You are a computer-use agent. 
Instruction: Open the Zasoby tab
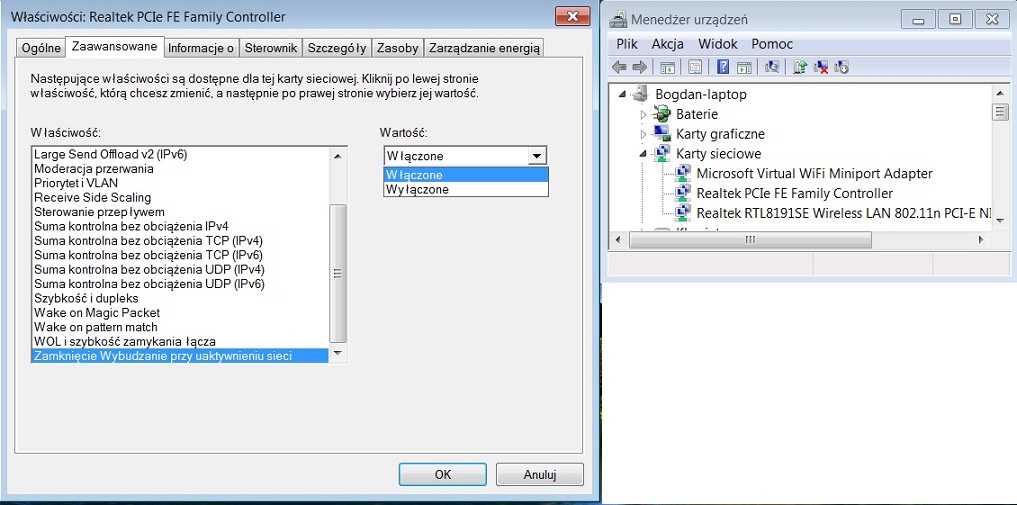tap(398, 48)
